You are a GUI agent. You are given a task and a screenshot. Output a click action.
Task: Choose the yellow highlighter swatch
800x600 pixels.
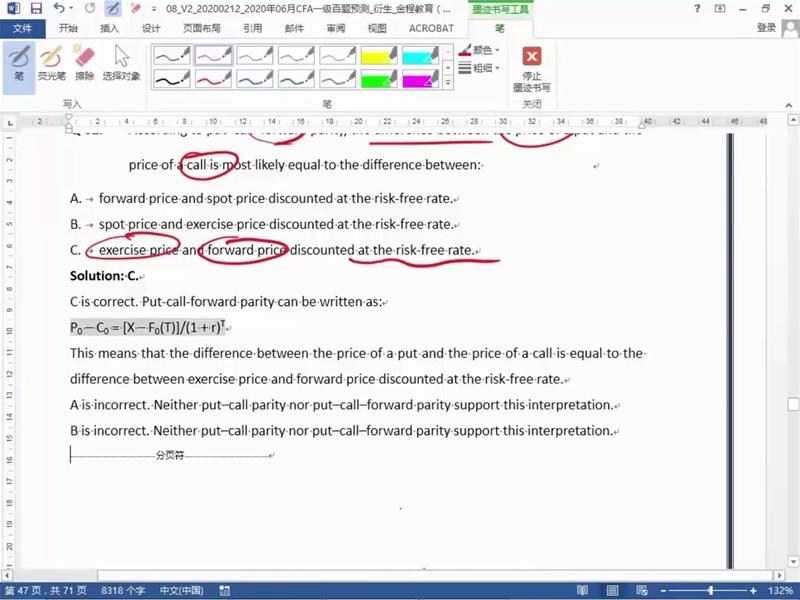(379, 55)
